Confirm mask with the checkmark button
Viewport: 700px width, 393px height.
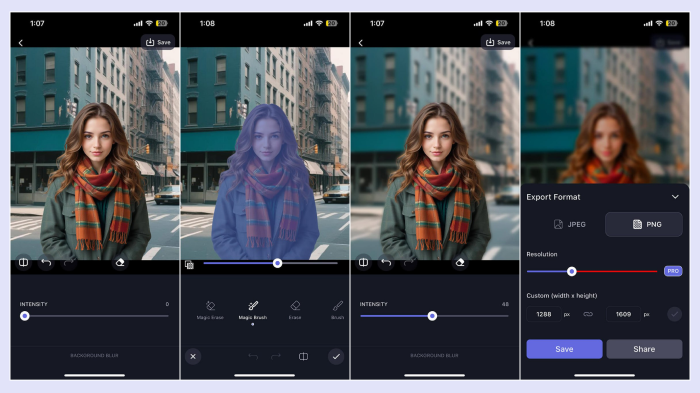[336, 356]
